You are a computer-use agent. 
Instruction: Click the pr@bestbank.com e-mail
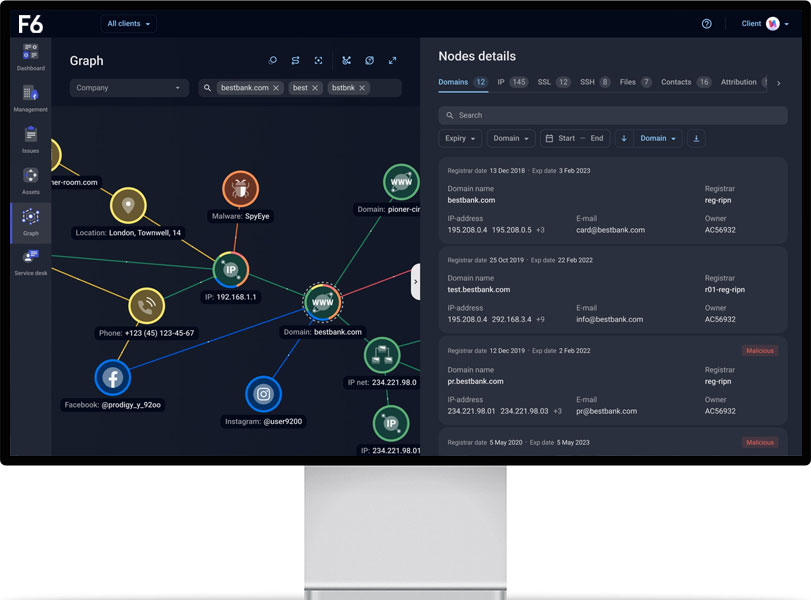pos(607,411)
